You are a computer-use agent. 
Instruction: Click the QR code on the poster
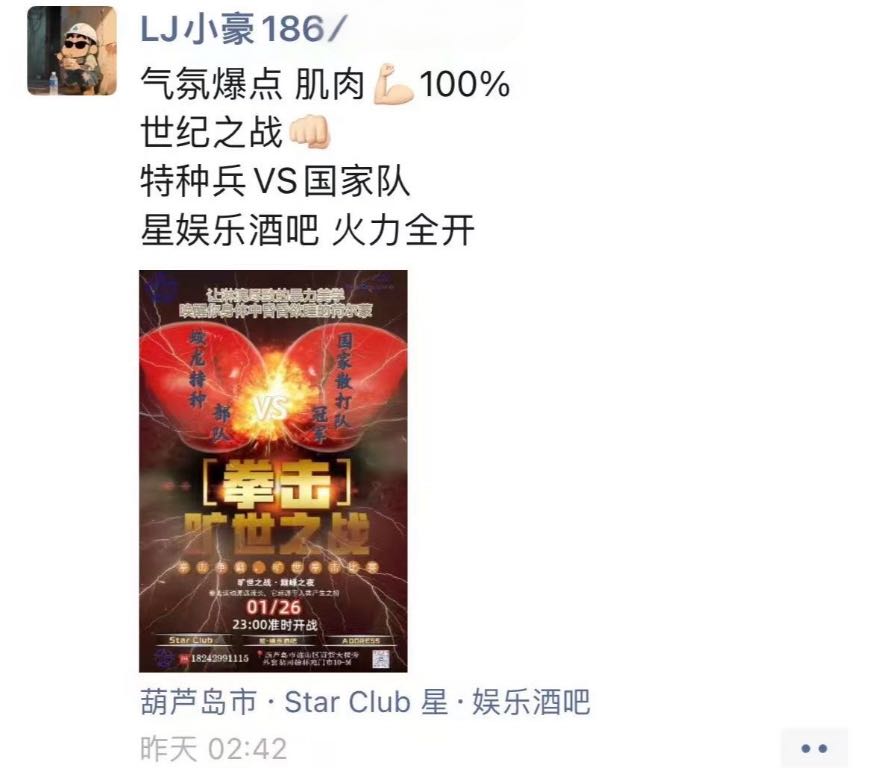point(381,659)
